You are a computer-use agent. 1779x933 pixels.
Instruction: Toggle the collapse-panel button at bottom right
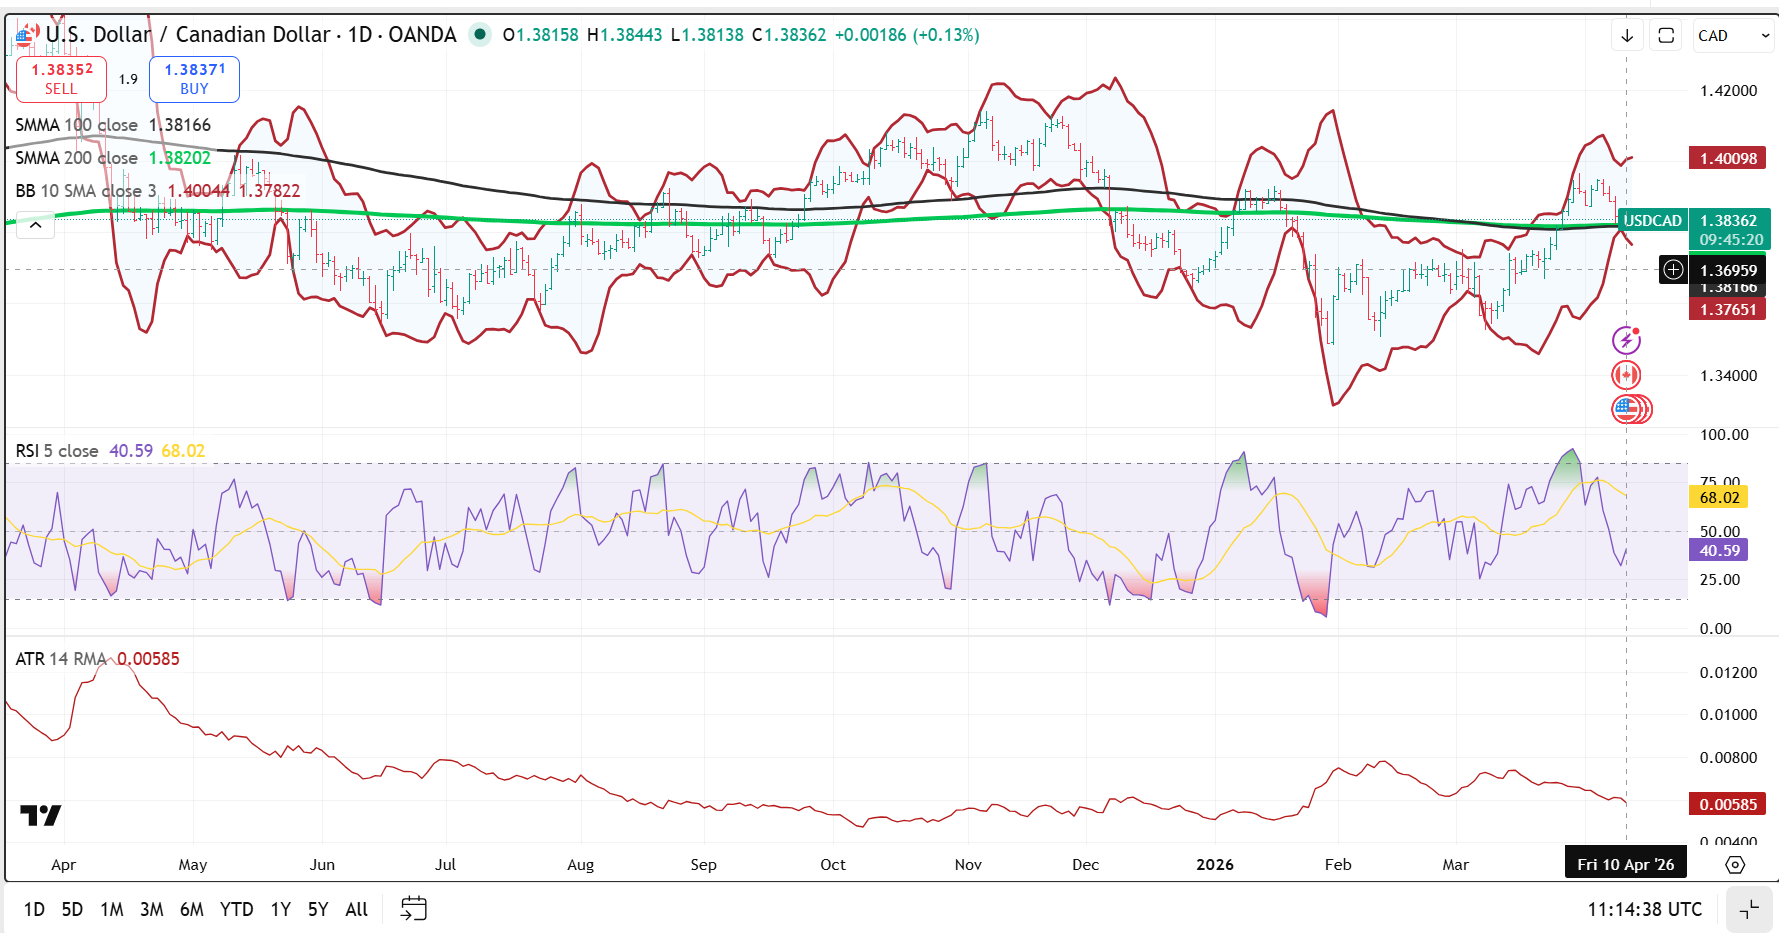coord(1749,909)
